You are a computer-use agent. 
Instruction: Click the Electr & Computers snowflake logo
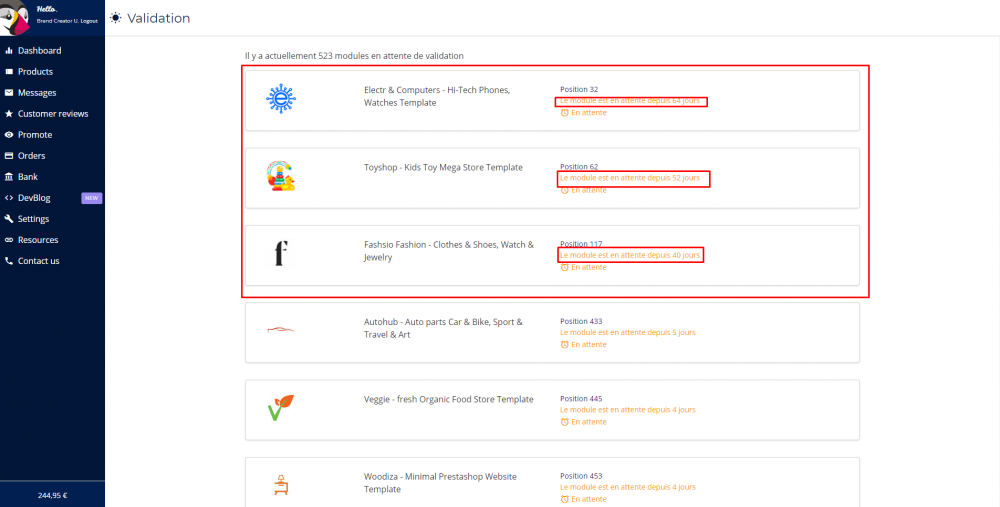(281, 98)
